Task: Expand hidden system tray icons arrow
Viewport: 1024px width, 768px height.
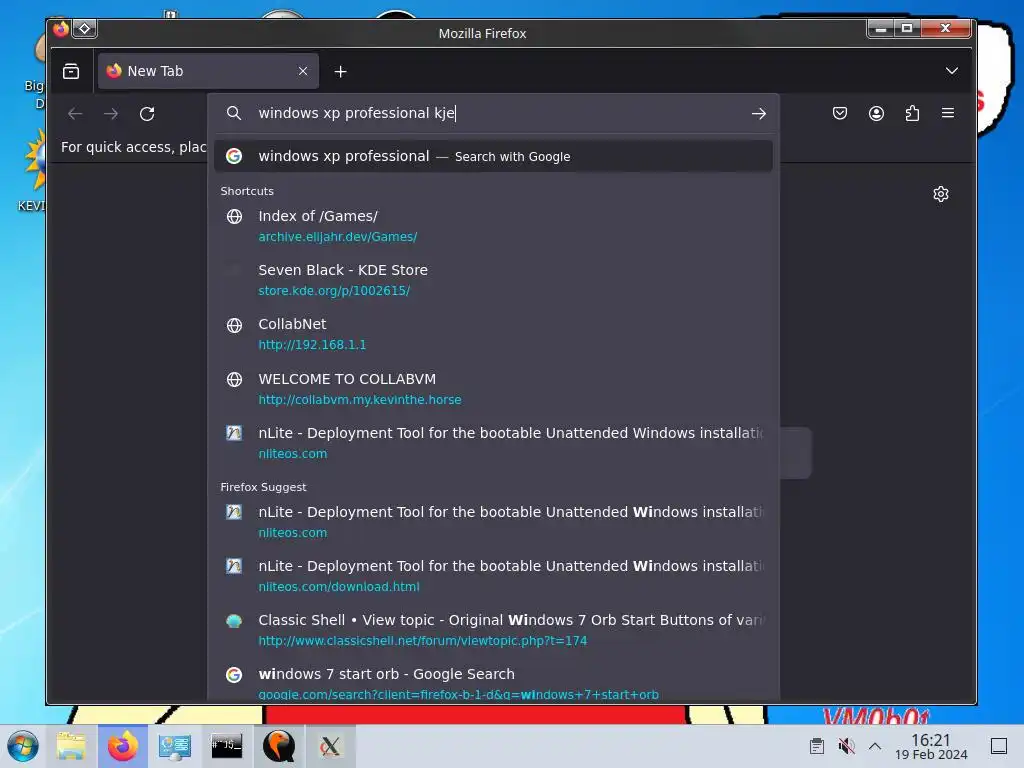Action: click(x=875, y=746)
